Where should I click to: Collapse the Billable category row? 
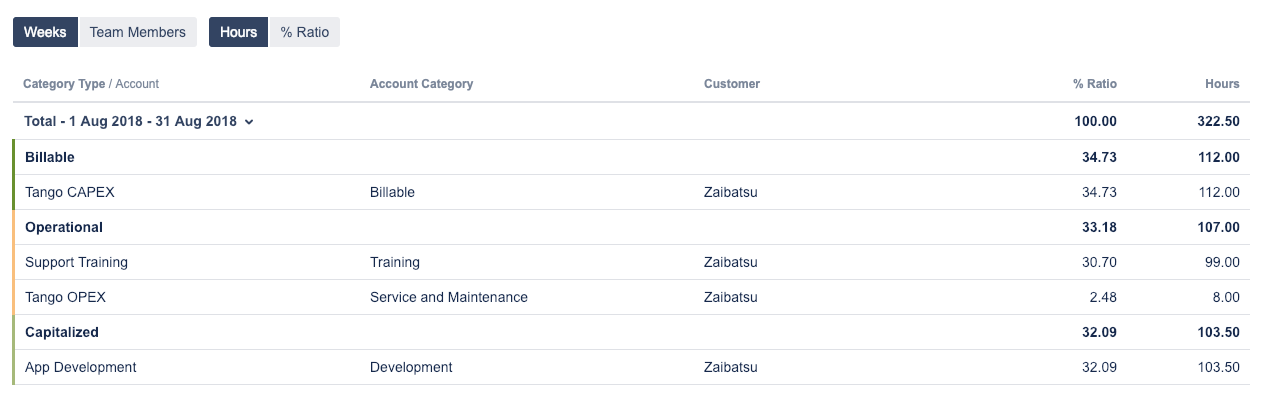[x=50, y=157]
